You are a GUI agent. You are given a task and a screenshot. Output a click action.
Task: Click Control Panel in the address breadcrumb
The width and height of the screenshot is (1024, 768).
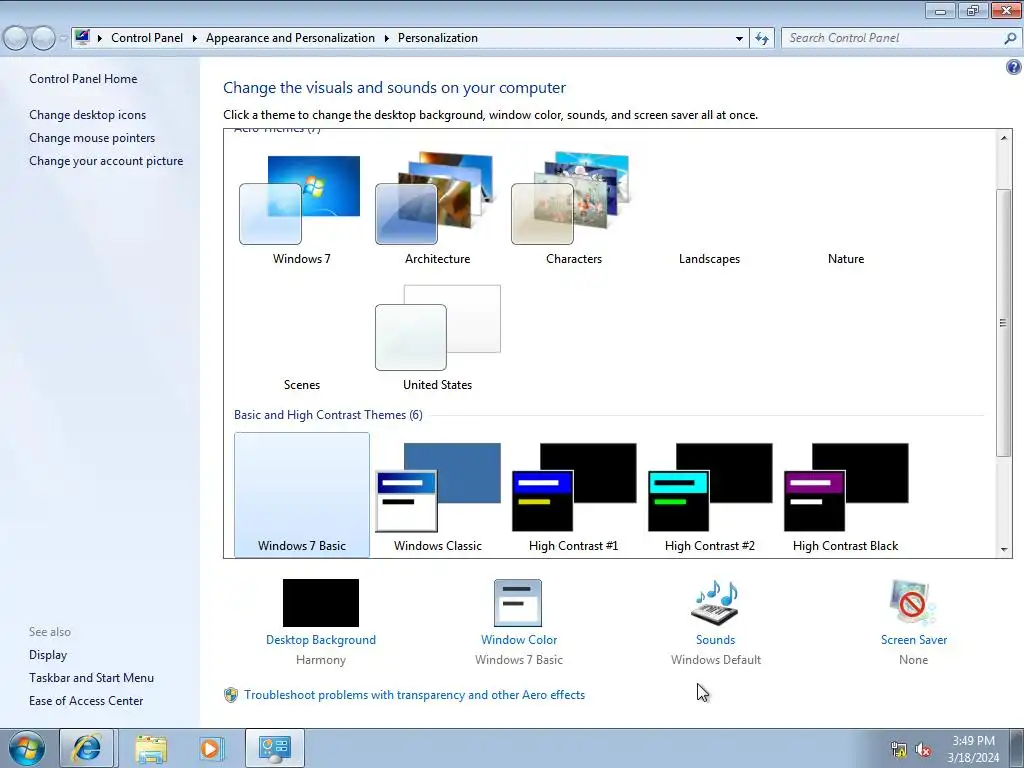coord(147,38)
